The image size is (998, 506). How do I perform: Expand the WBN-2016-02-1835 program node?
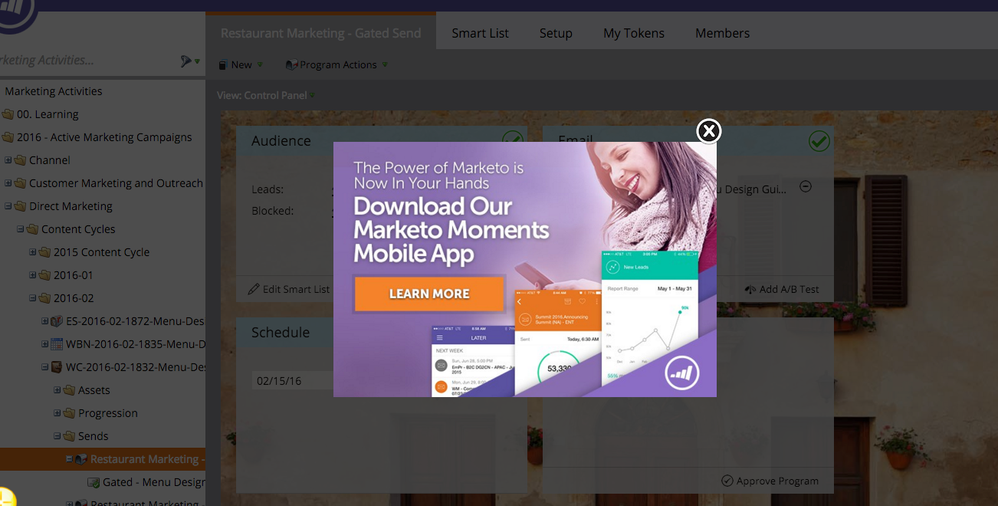pyautogui.click(x=45, y=344)
